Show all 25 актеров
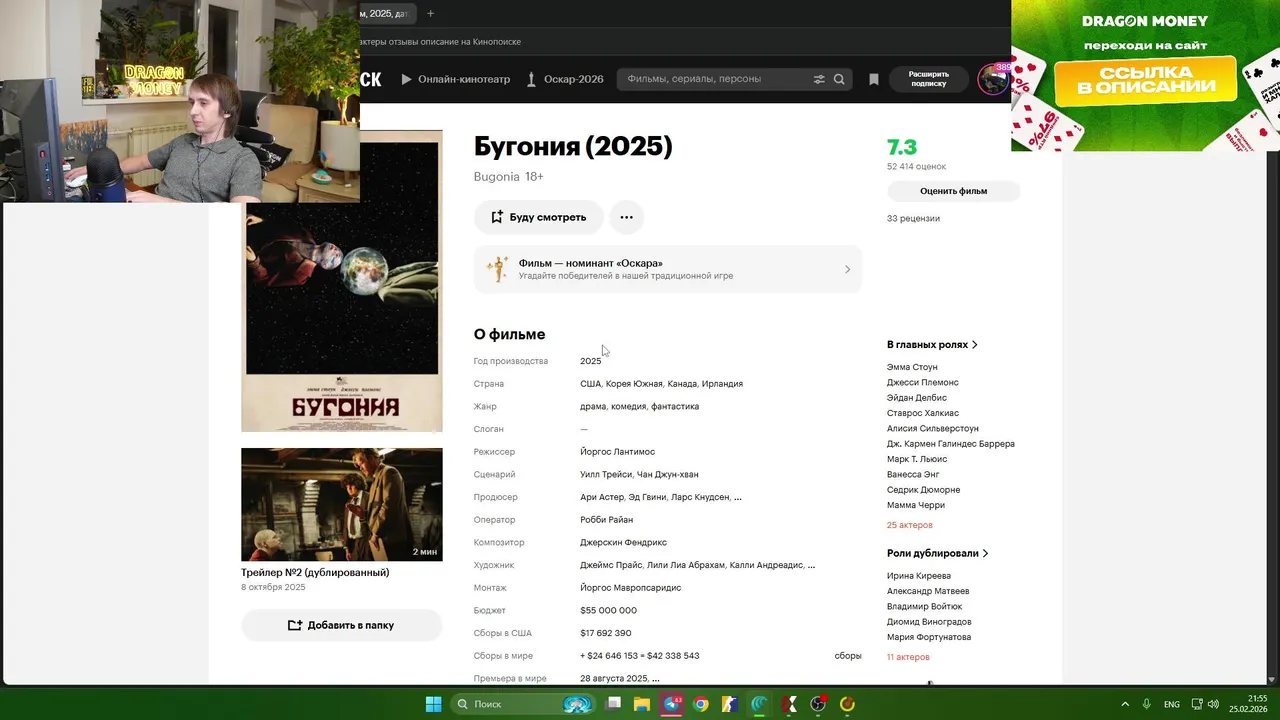Screen dimensions: 1280x720 (909, 525)
